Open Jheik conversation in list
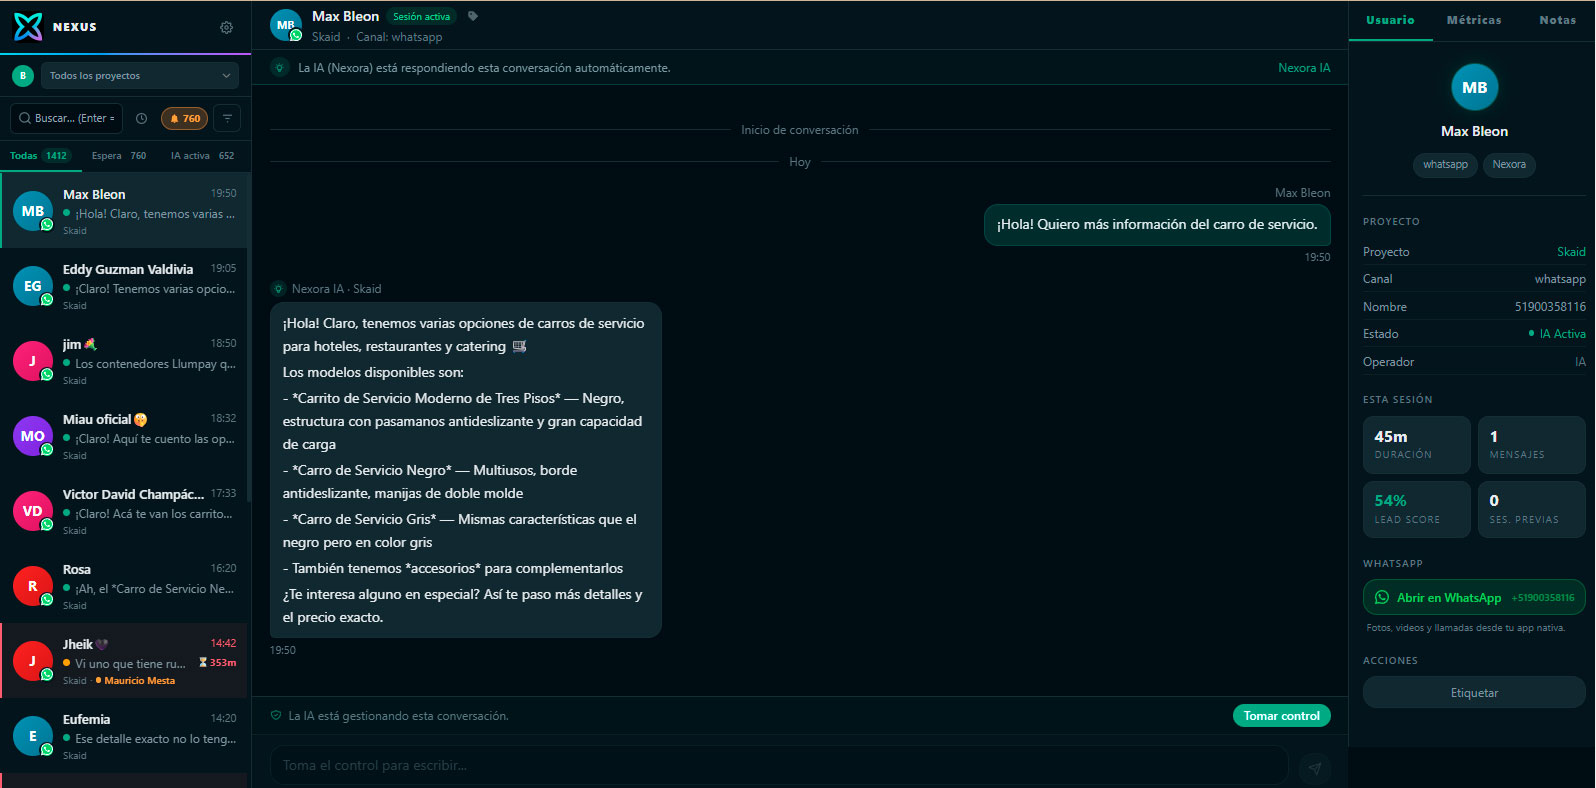 pyautogui.click(x=125, y=661)
